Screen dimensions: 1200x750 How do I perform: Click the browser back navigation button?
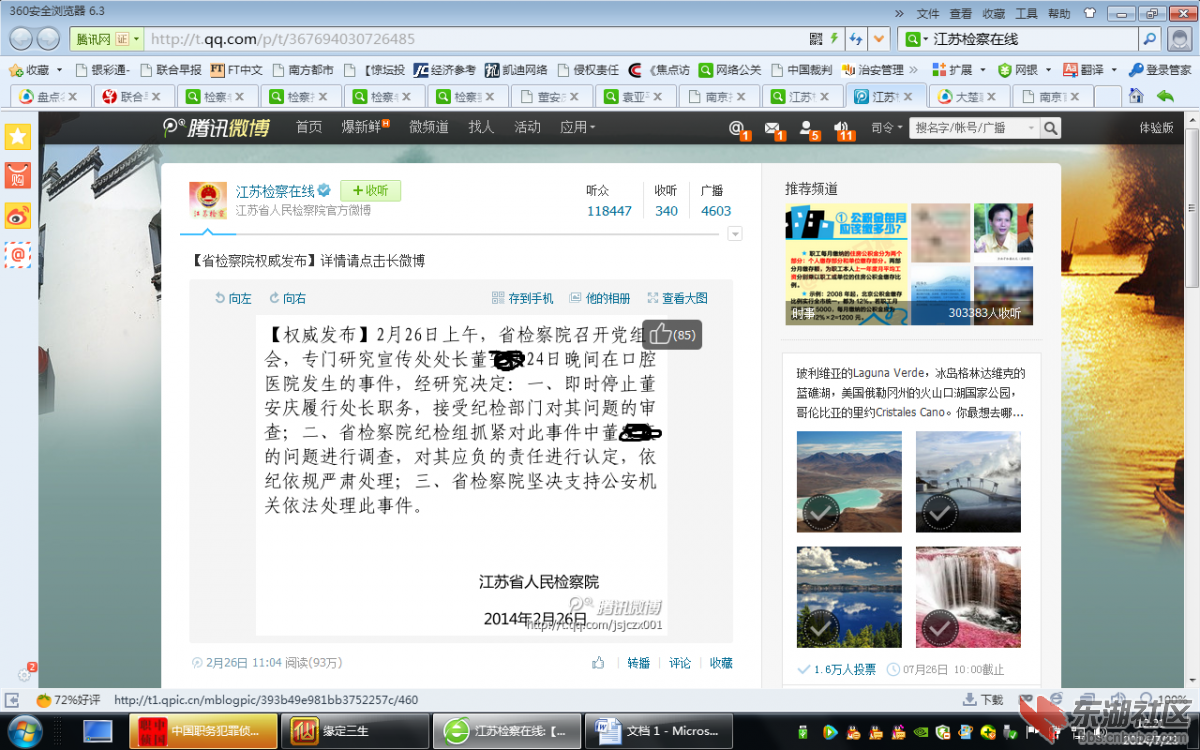coord(21,39)
